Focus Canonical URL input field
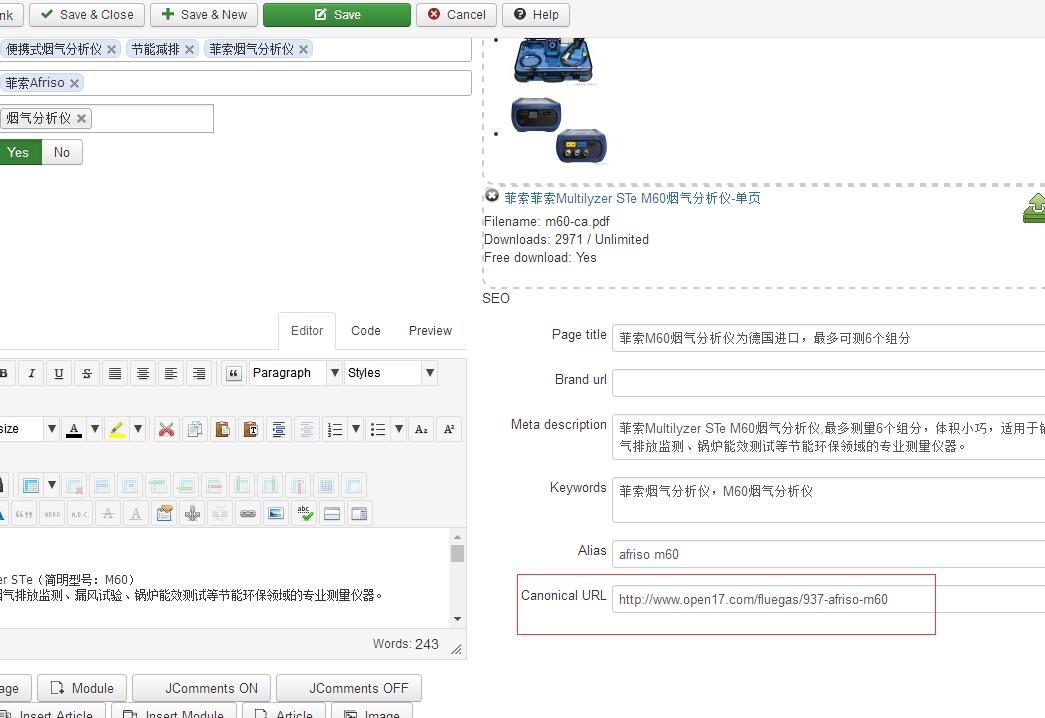 point(828,599)
